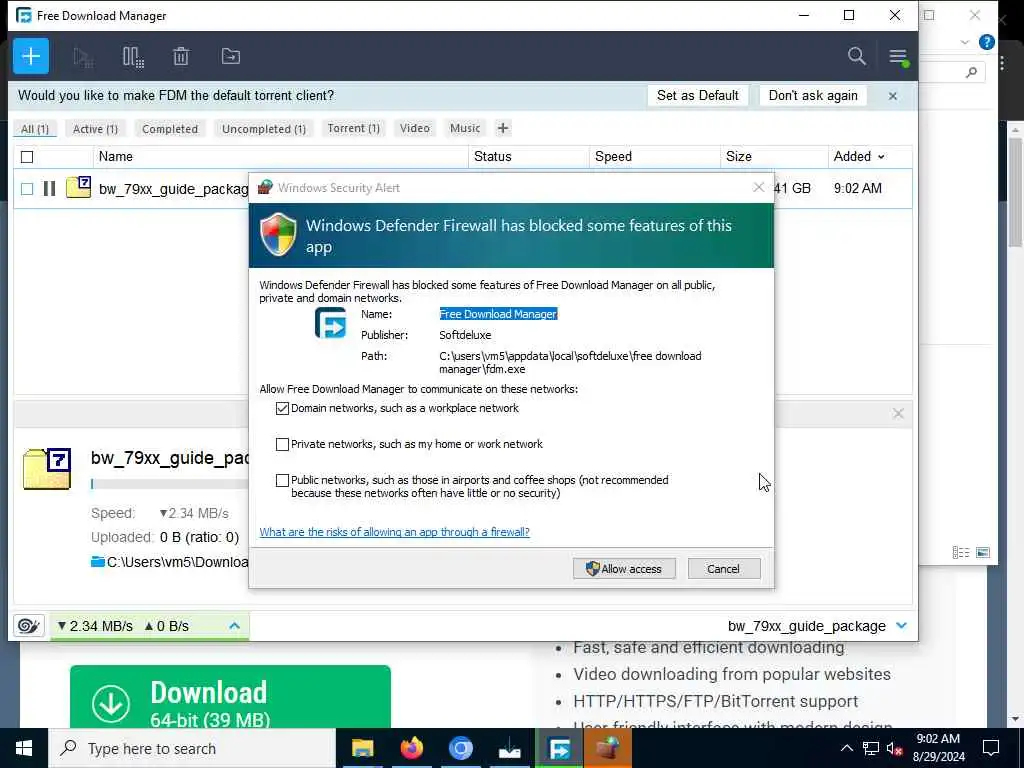Switch to Active (1) tab

coord(95,129)
